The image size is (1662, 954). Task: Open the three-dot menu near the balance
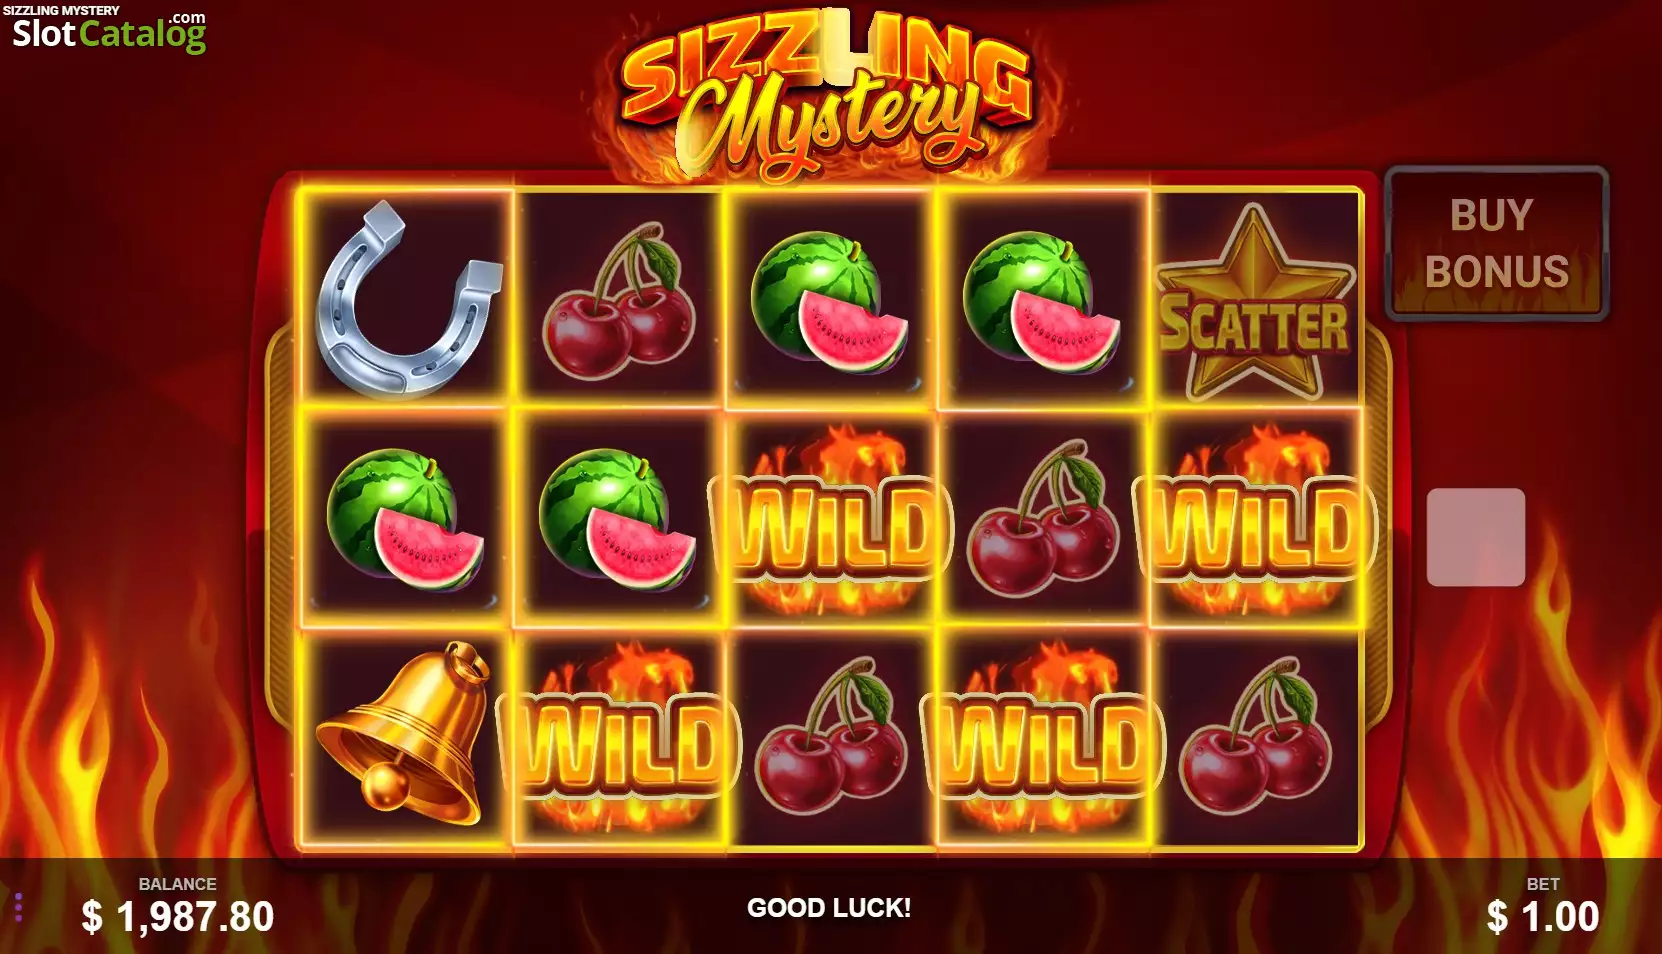[x=18, y=906]
